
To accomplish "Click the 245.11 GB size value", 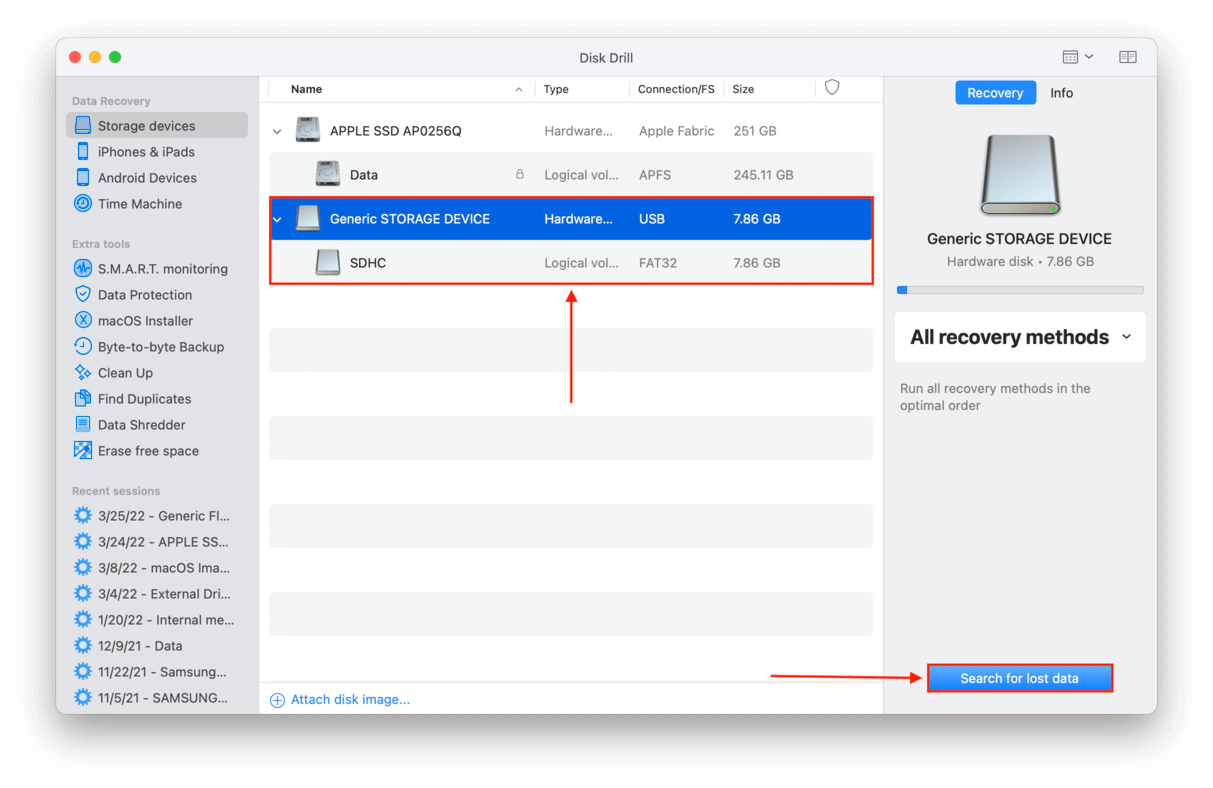I will (763, 175).
